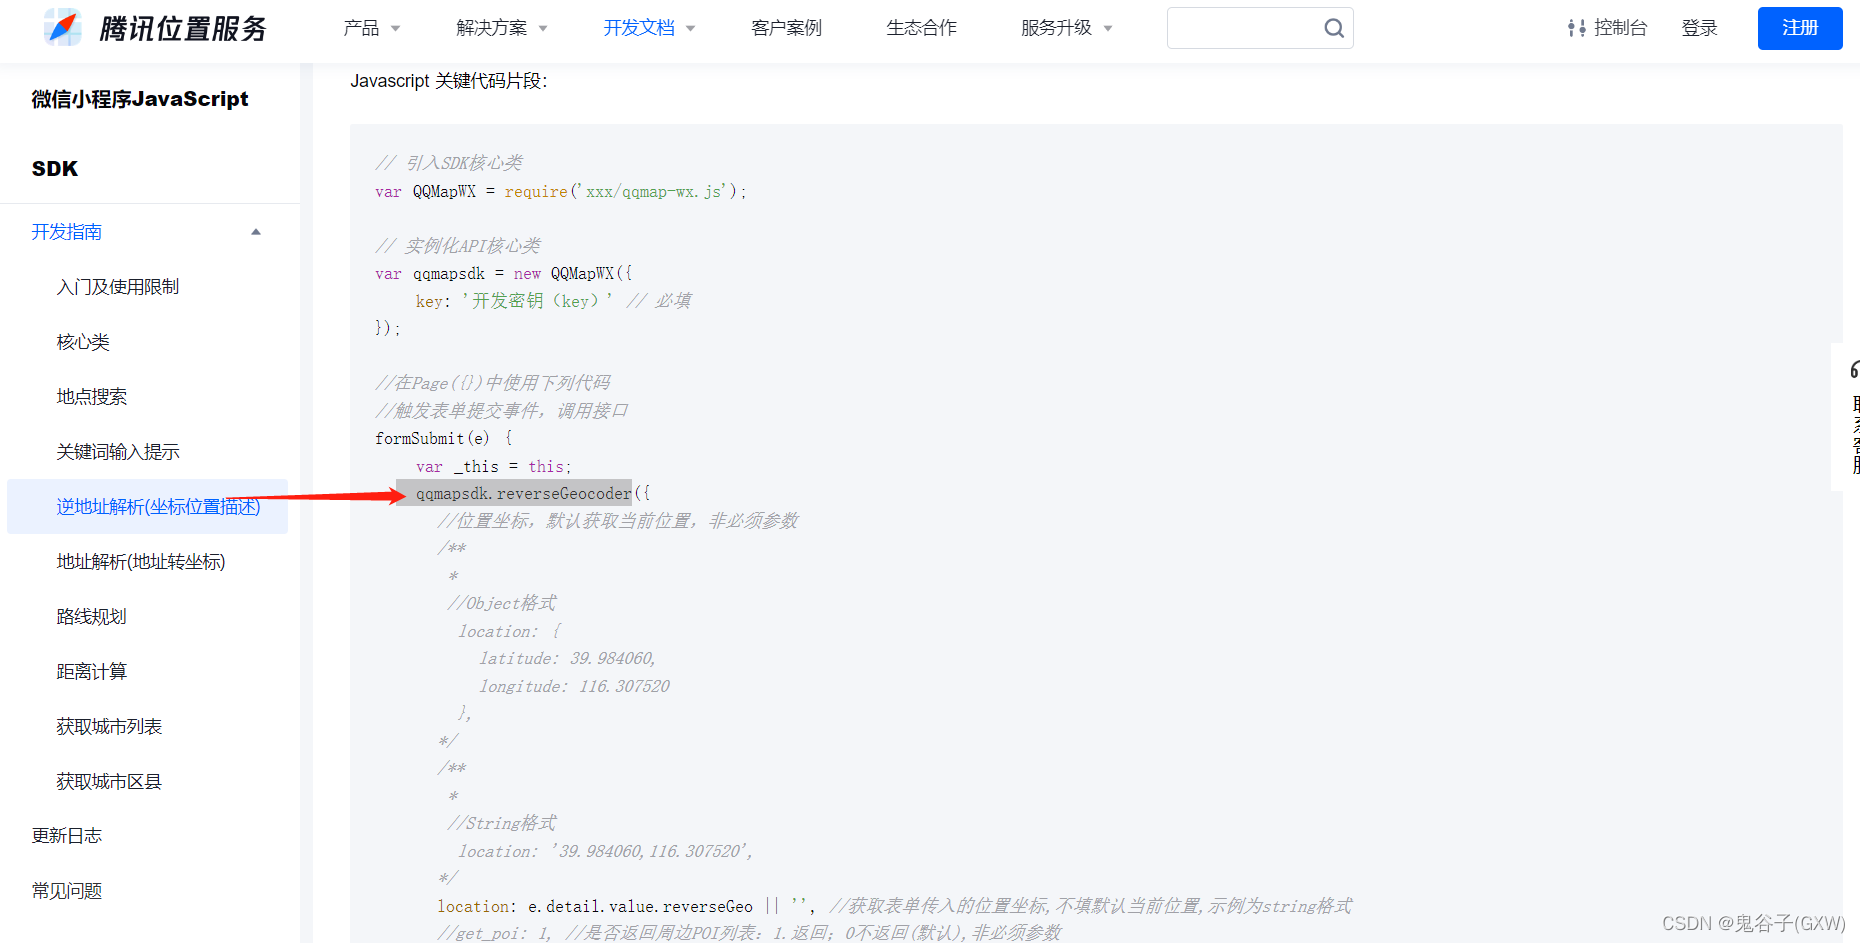Select 逆地址解析(坐标位置描述) in the sidebar
Viewport: 1860px width, 943px height.
[158, 507]
